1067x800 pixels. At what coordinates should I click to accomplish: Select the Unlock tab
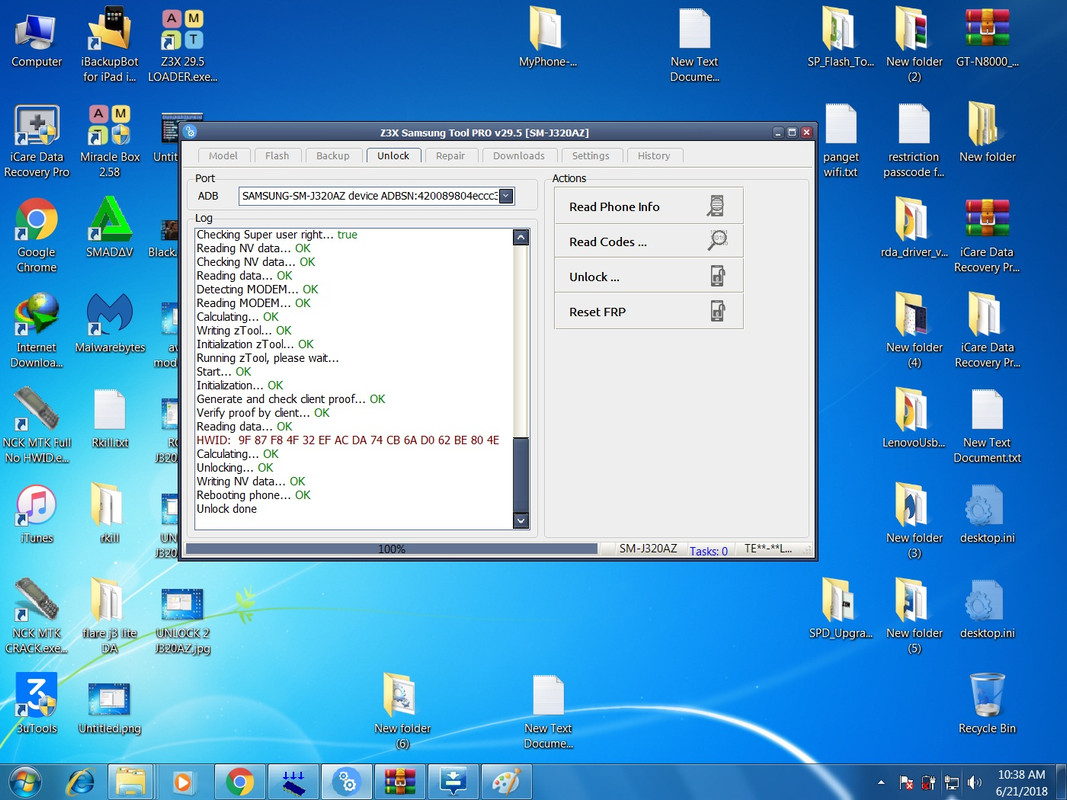point(393,156)
